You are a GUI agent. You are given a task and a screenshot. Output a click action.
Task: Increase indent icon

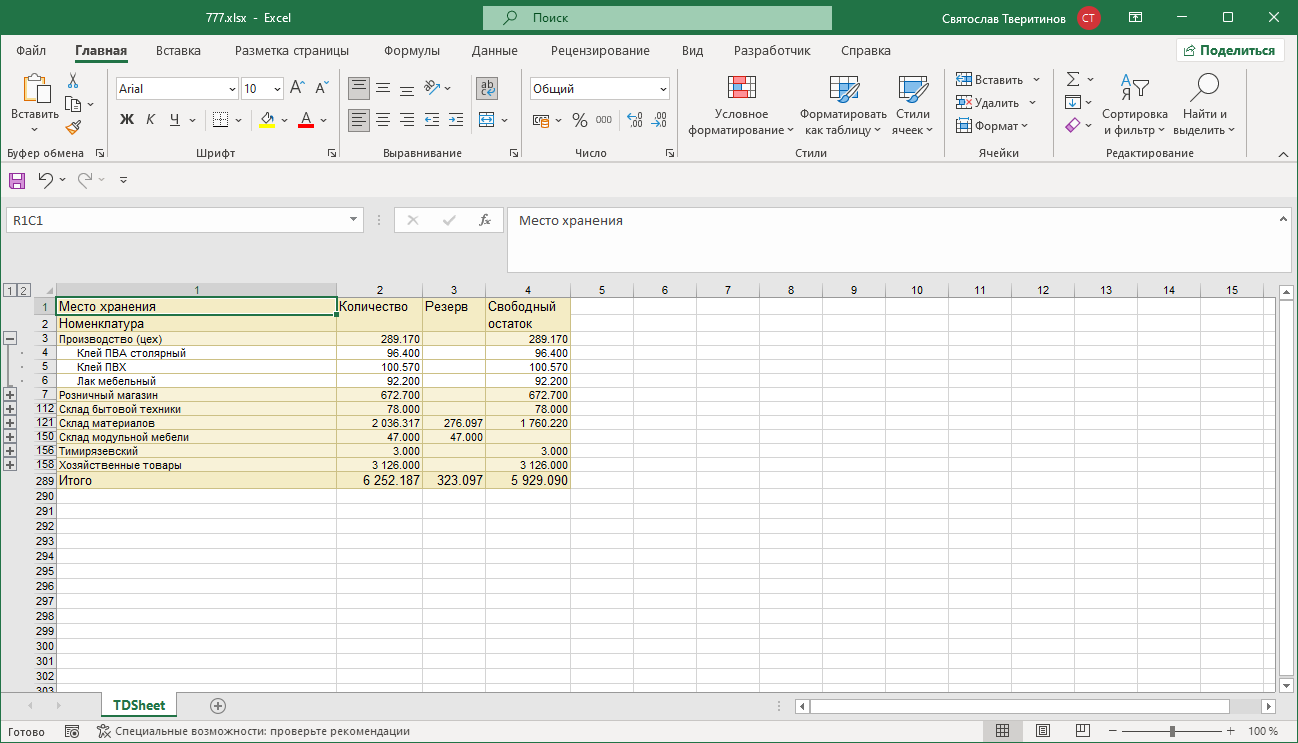point(456,120)
